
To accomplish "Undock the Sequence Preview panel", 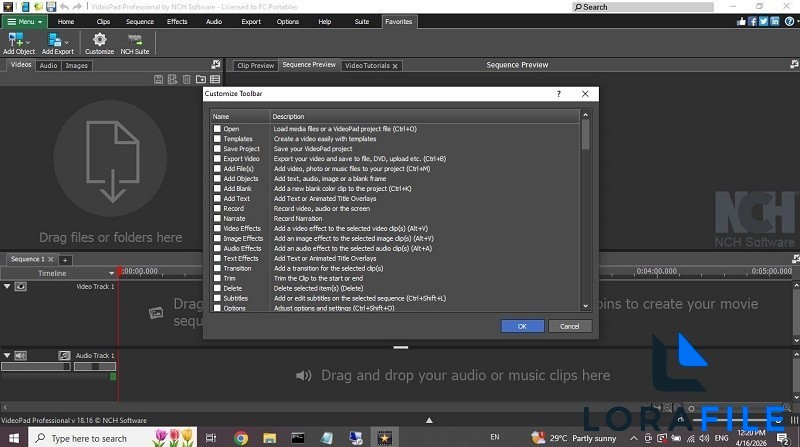I will [x=794, y=64].
